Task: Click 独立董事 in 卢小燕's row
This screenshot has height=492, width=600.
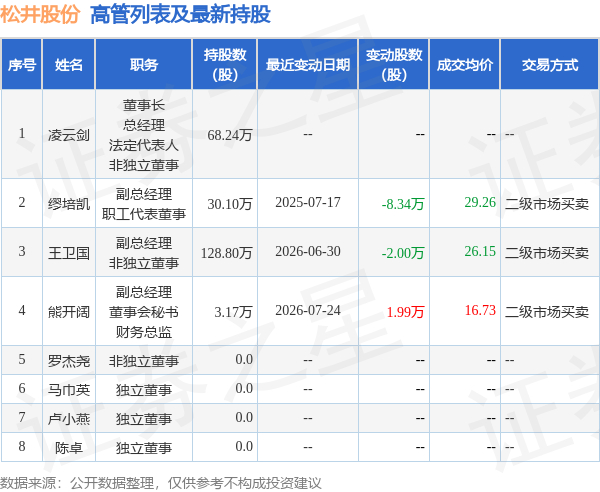Action: [143, 419]
